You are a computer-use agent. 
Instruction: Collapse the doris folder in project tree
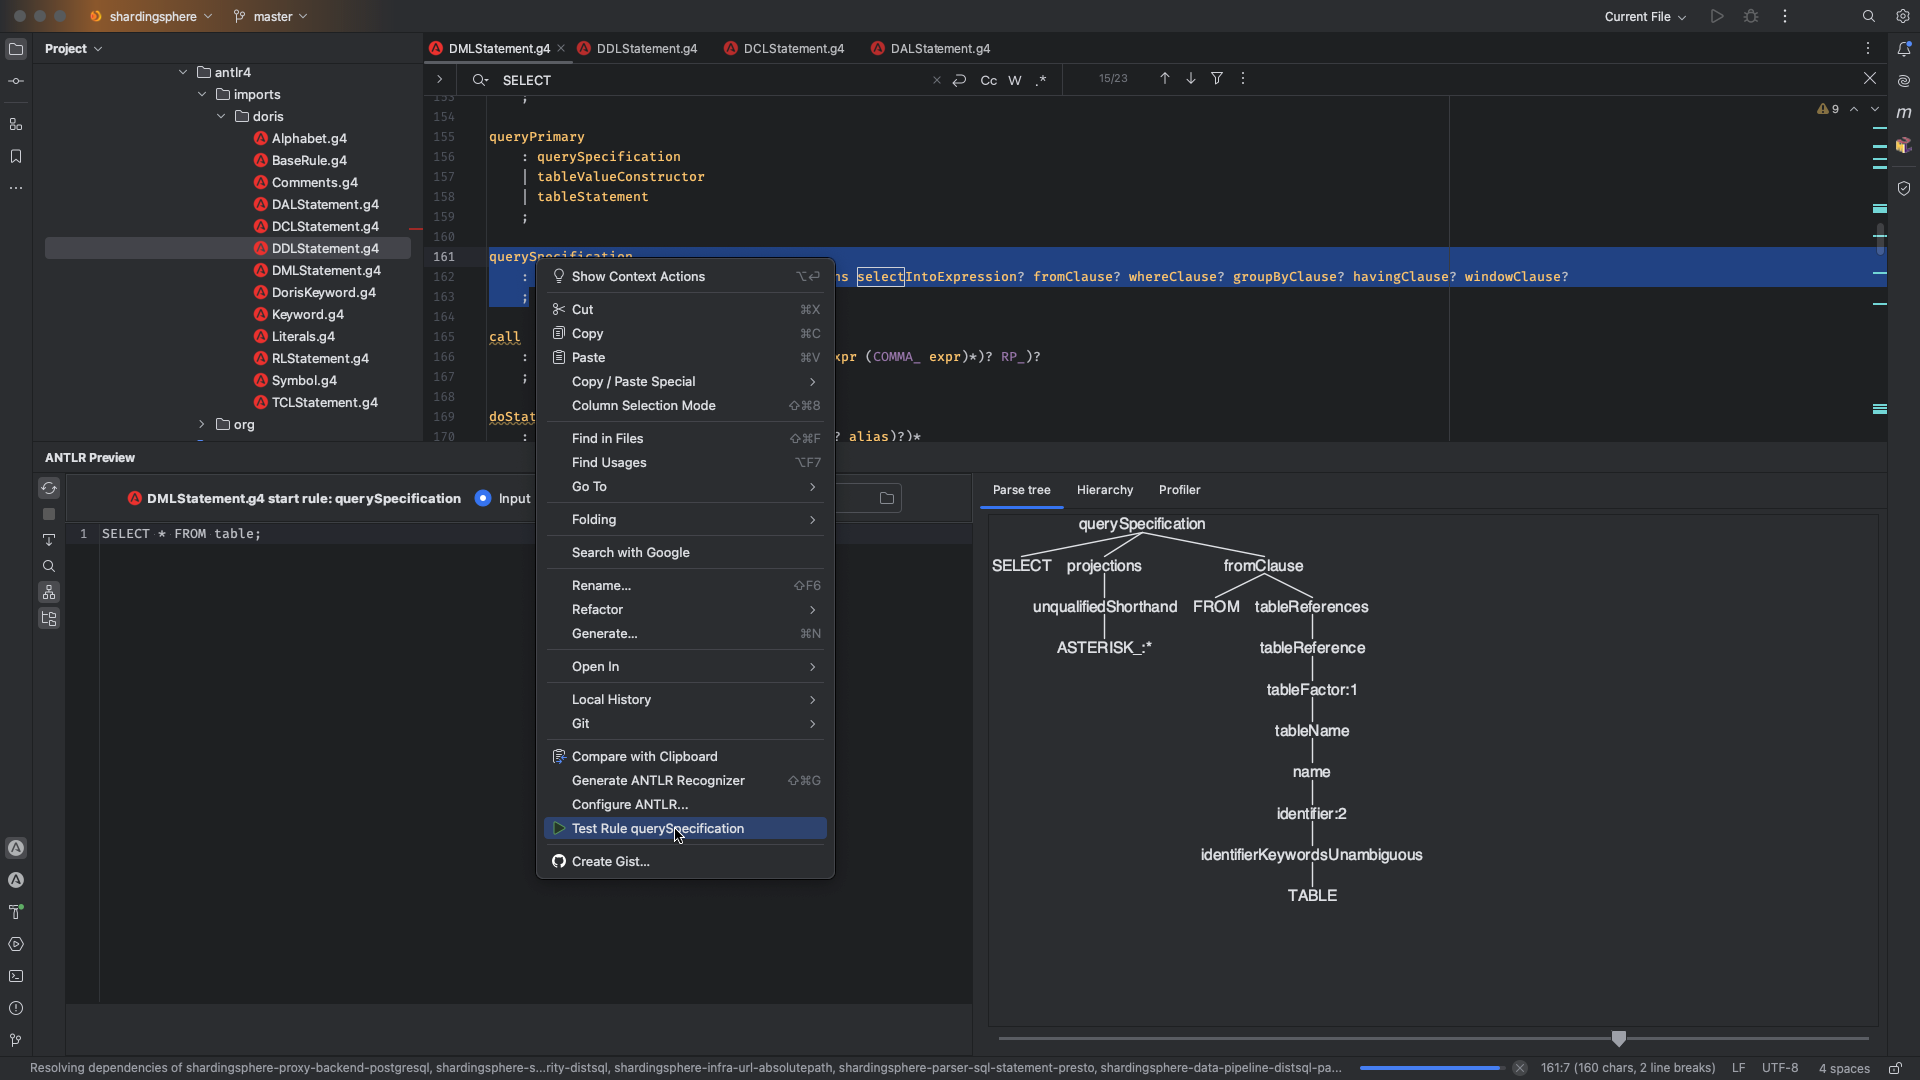(x=221, y=117)
